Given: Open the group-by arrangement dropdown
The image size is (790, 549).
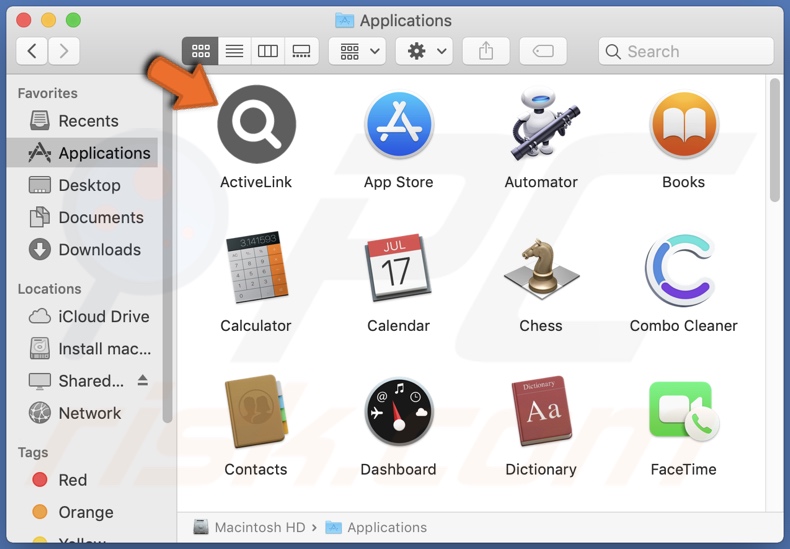Looking at the screenshot, I should (x=357, y=51).
